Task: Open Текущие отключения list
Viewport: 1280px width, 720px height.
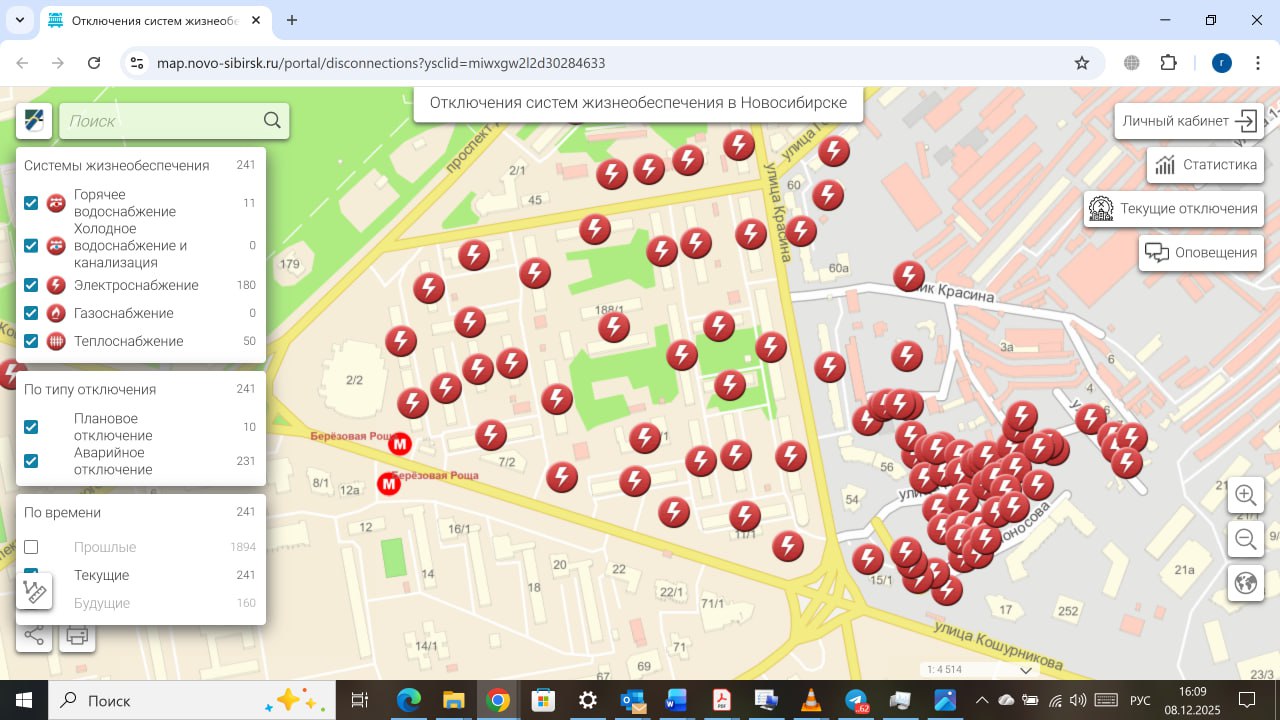Action: [1174, 209]
